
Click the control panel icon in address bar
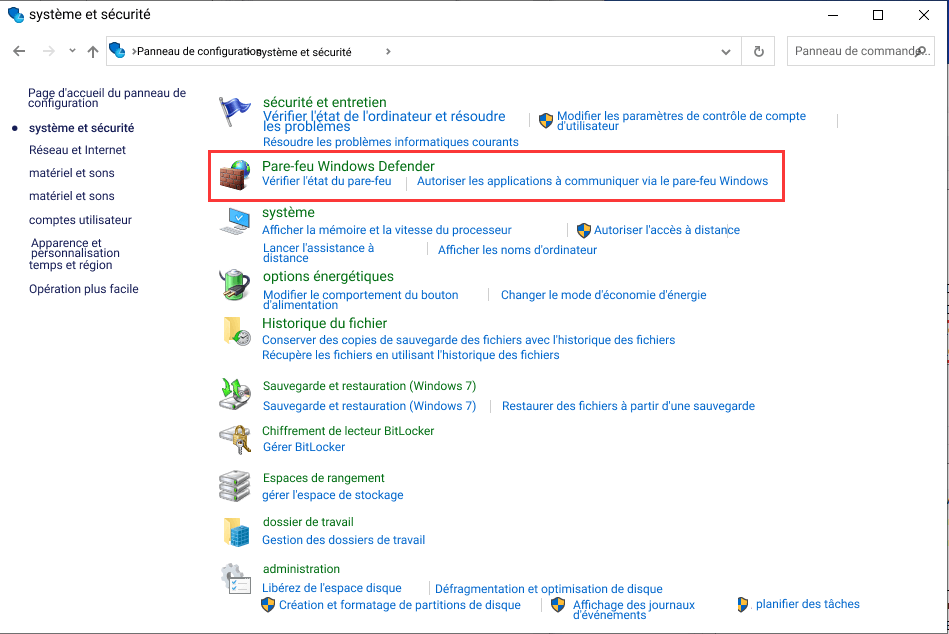pyautogui.click(x=117, y=50)
